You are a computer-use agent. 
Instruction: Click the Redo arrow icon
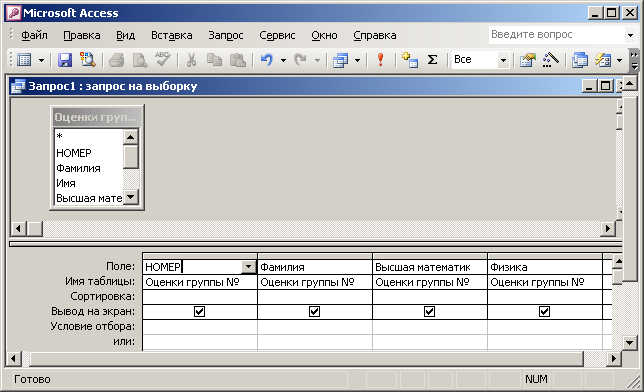tap(301, 60)
